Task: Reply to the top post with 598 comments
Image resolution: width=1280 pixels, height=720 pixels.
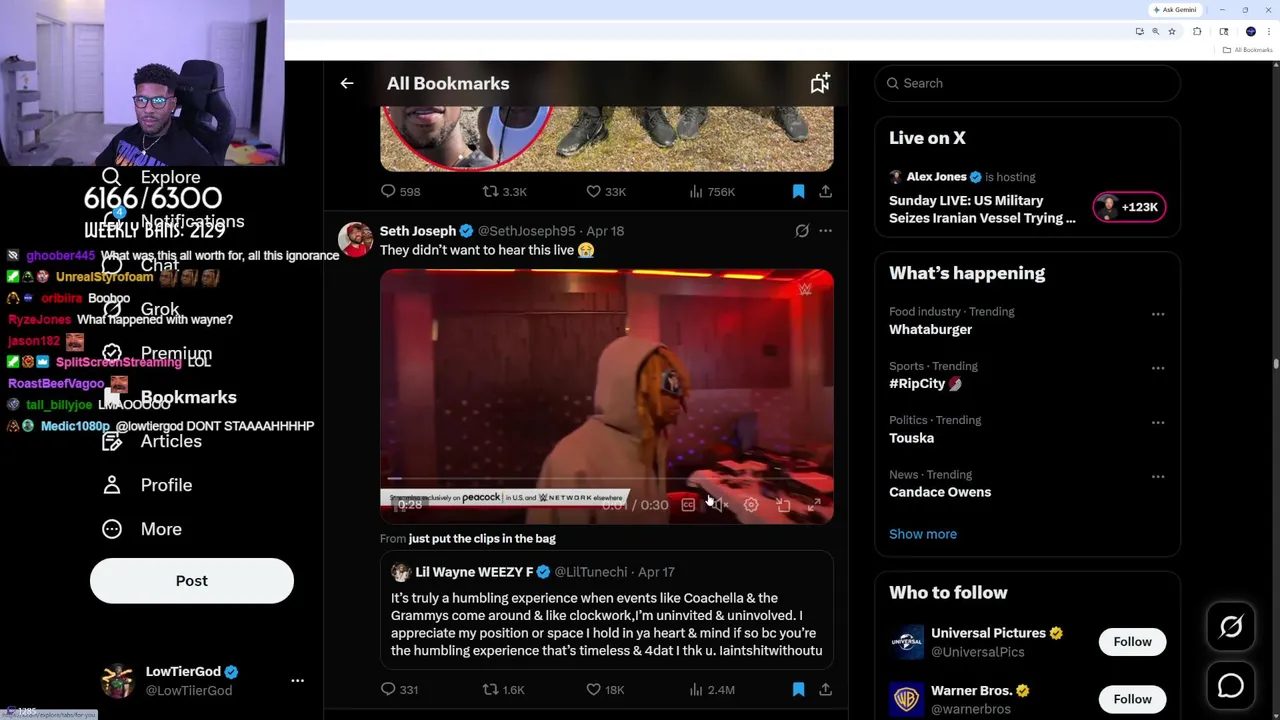Action: [400, 191]
